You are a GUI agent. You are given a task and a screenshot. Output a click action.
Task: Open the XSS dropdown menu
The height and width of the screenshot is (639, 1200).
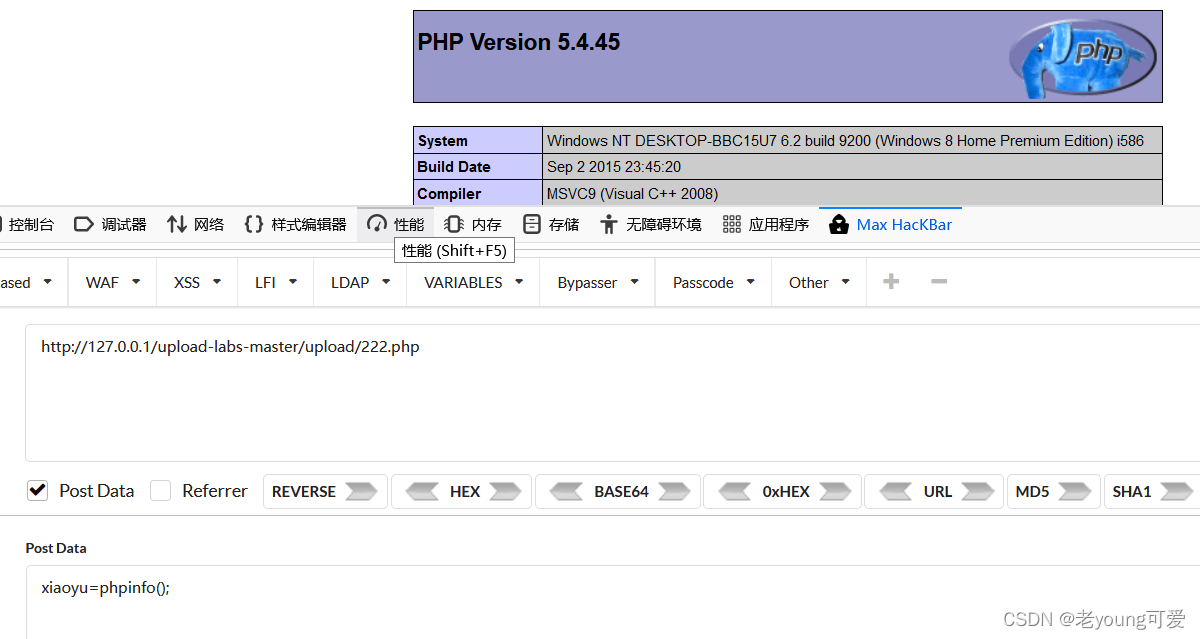(x=197, y=282)
